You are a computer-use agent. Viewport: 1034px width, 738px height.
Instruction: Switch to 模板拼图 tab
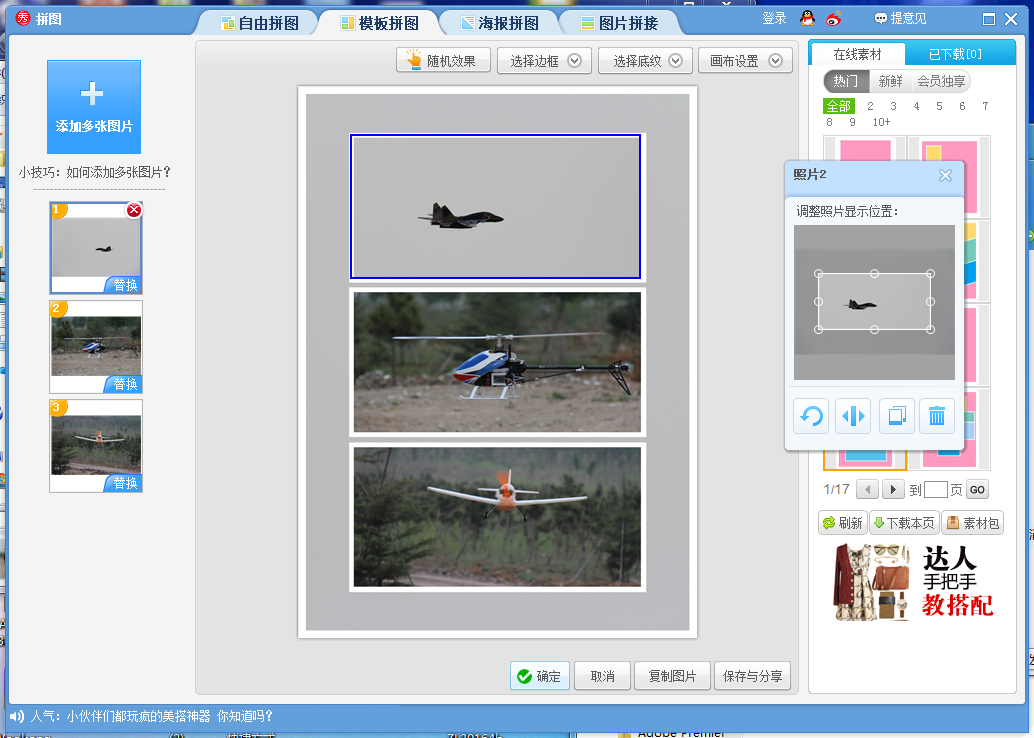pyautogui.click(x=380, y=23)
